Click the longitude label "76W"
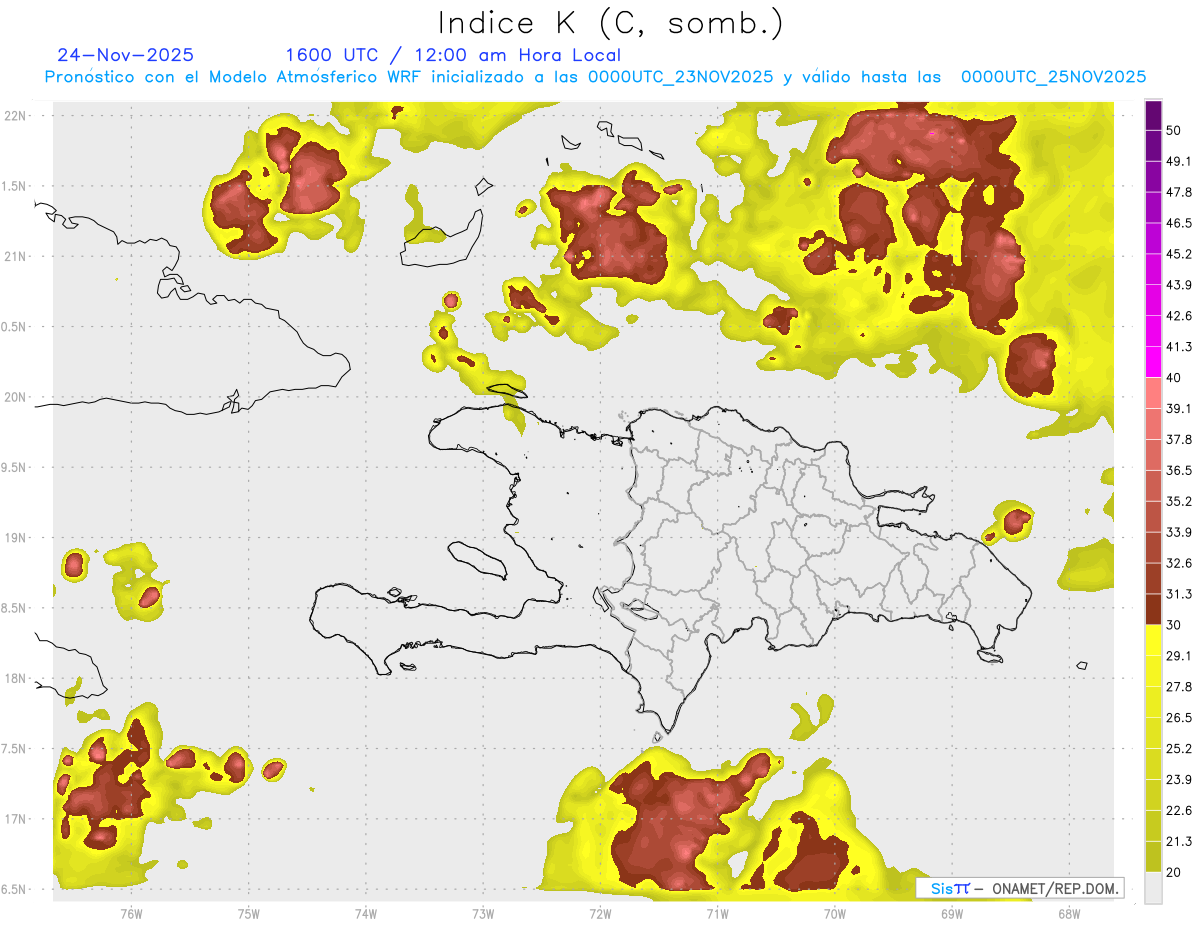Viewport: 1200px width, 927px height. pyautogui.click(x=131, y=914)
